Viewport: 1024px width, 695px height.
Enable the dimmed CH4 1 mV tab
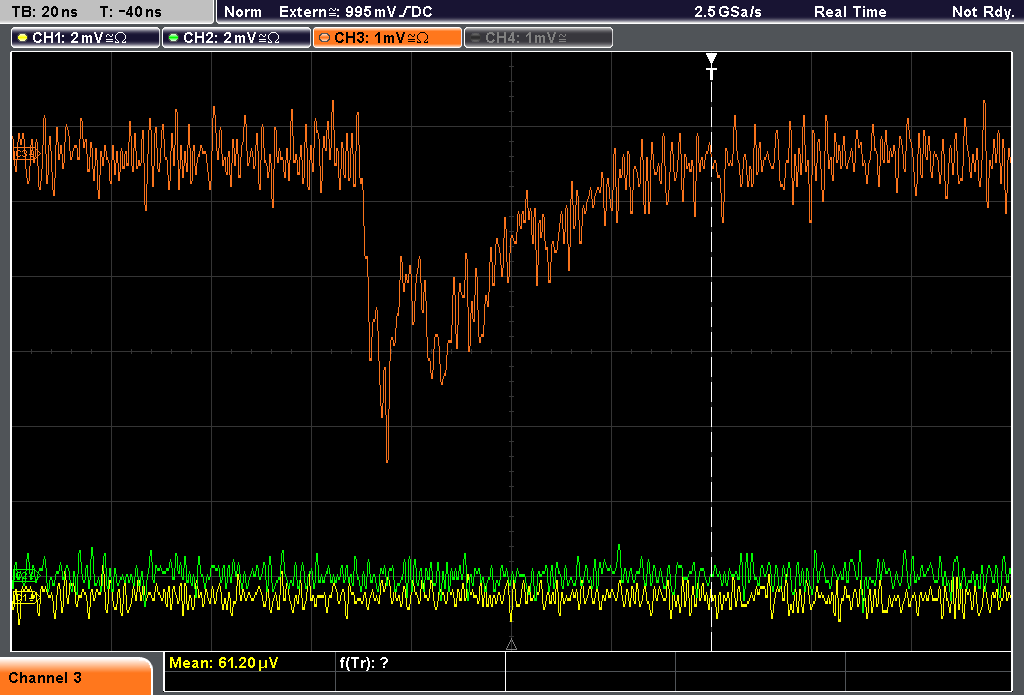tap(539, 38)
